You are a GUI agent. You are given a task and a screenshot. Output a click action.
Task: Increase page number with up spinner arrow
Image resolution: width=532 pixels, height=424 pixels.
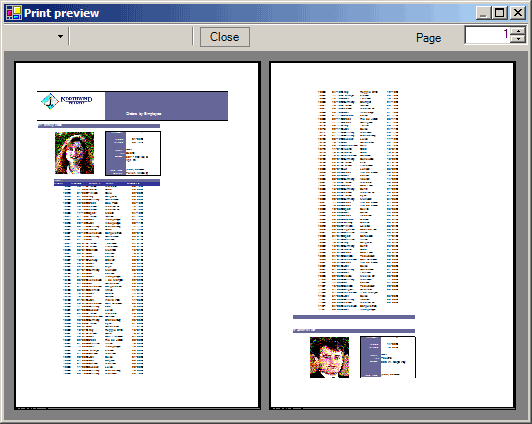518,31
